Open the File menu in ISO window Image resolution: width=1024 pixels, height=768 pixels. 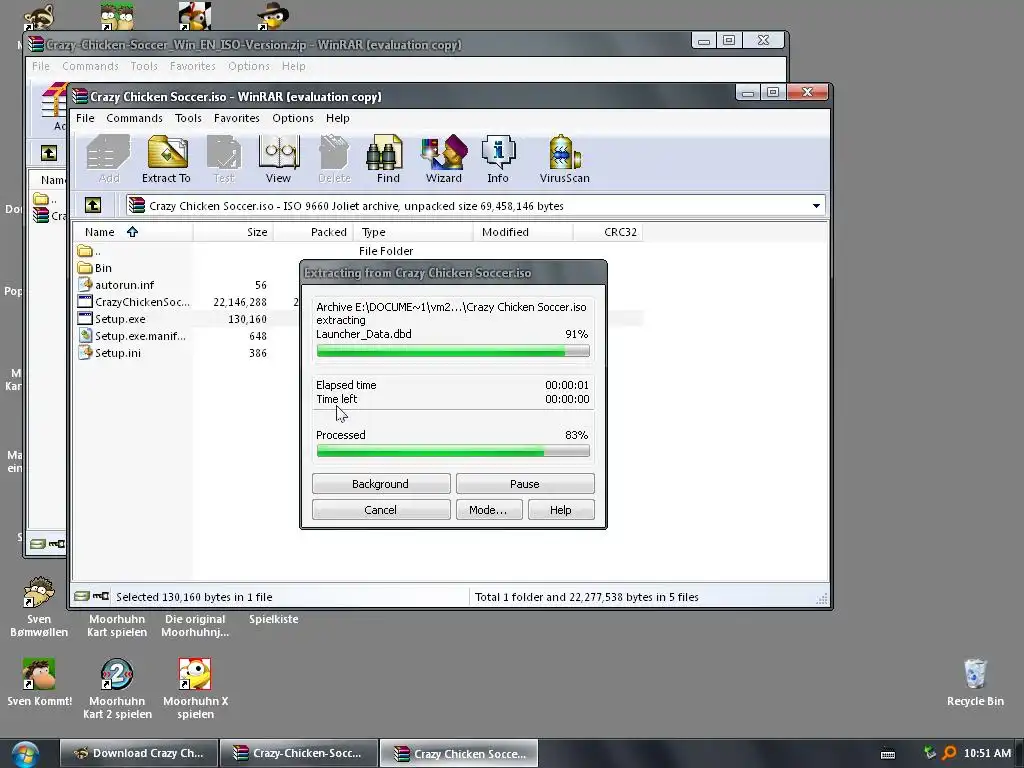point(85,118)
